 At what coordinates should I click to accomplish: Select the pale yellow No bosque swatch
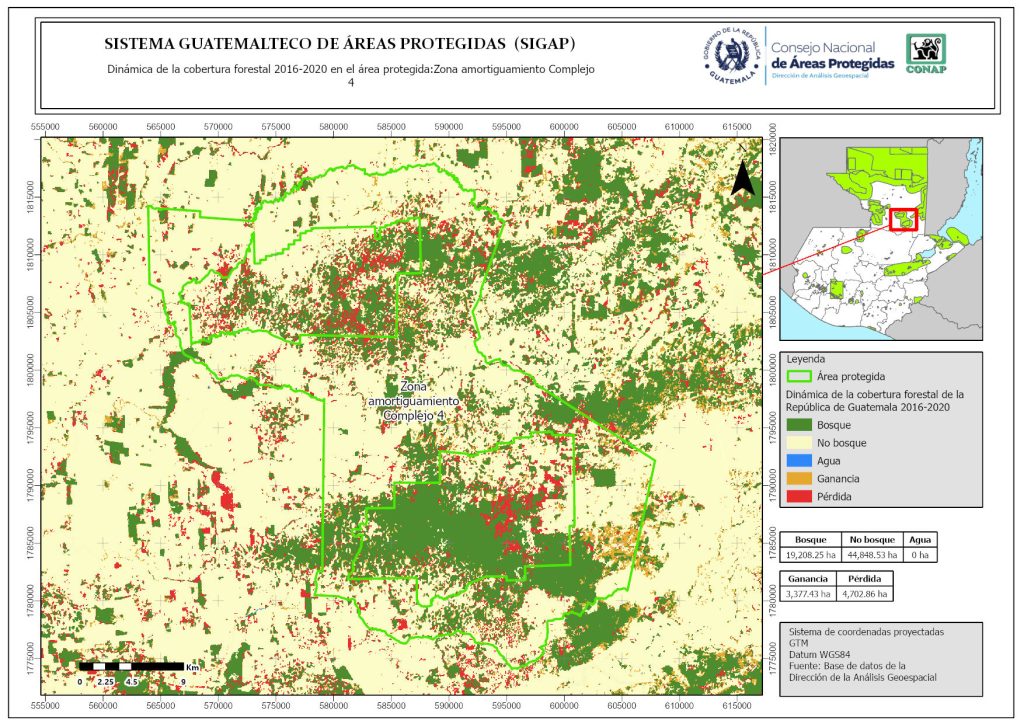pyautogui.click(x=799, y=443)
